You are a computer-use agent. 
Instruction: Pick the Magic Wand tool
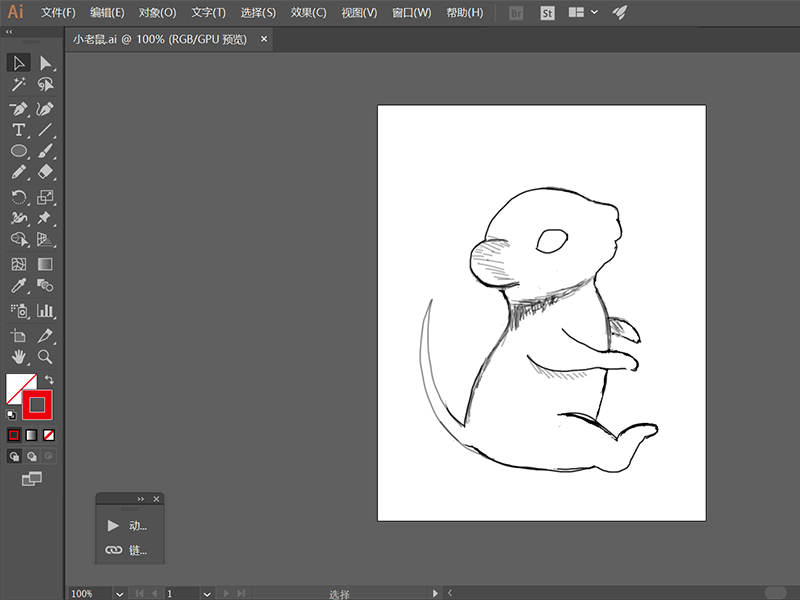[x=18, y=84]
